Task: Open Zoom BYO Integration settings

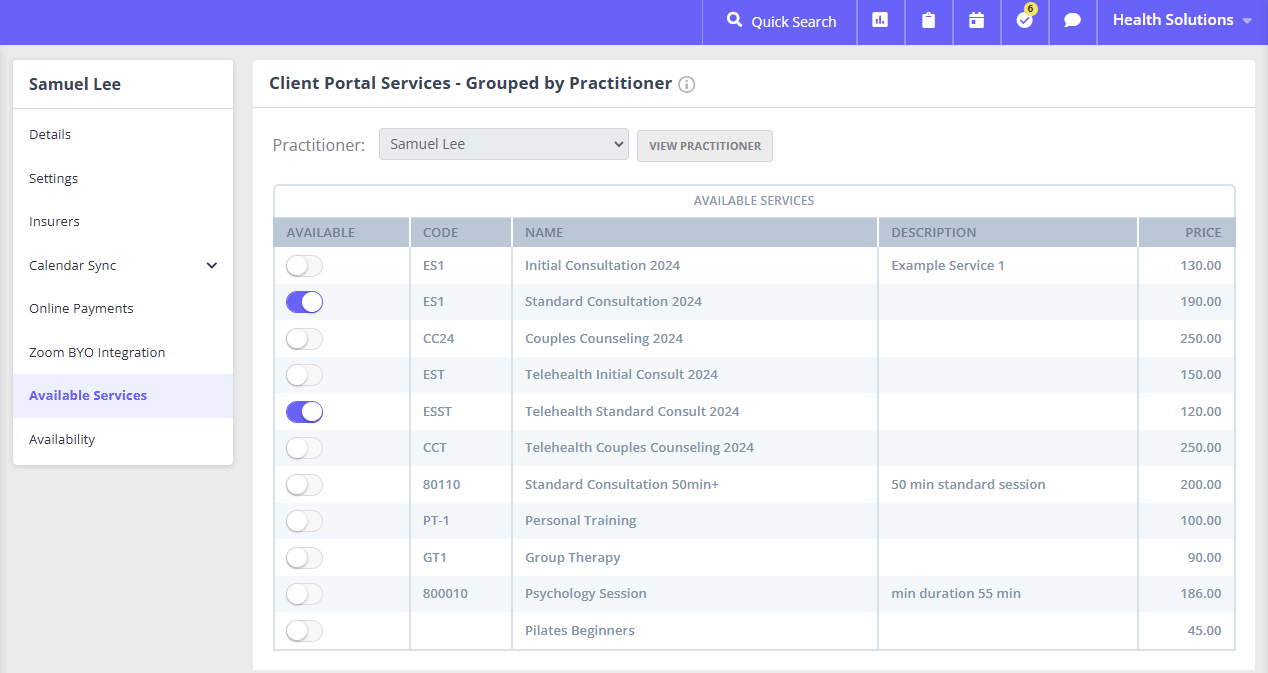Action: tap(97, 353)
